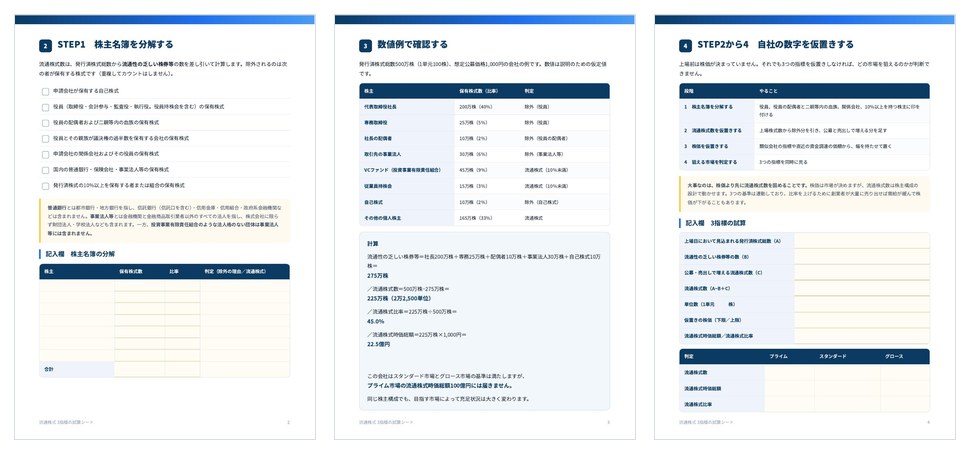
Task: Select the 275万株 result
Action: 377,276
